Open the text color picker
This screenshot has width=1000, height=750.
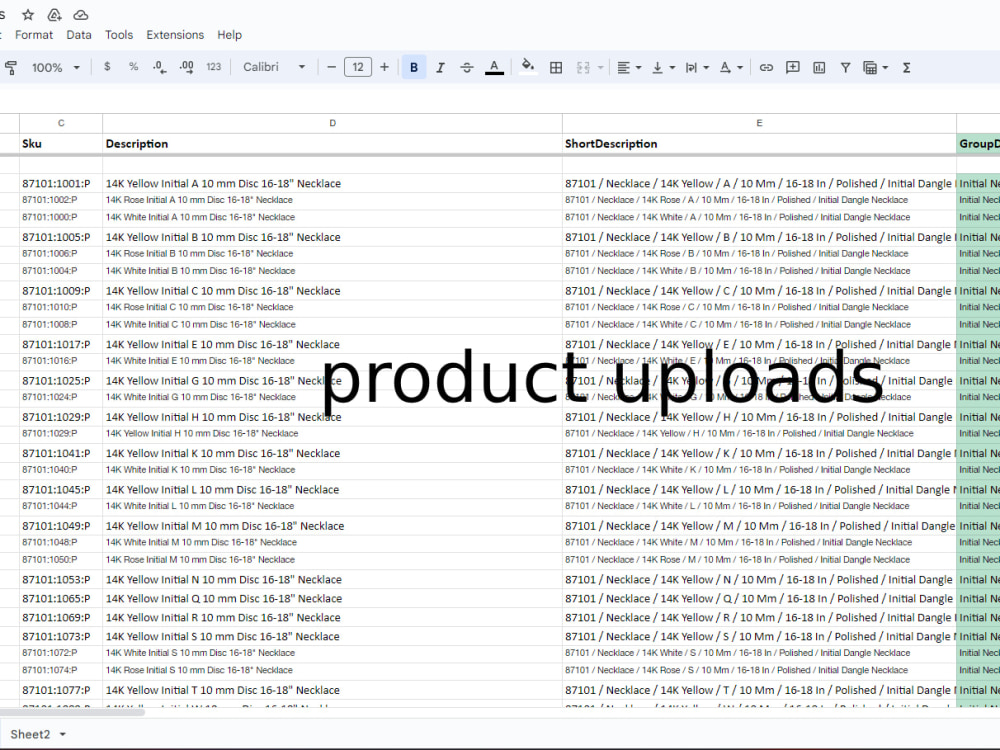point(494,67)
